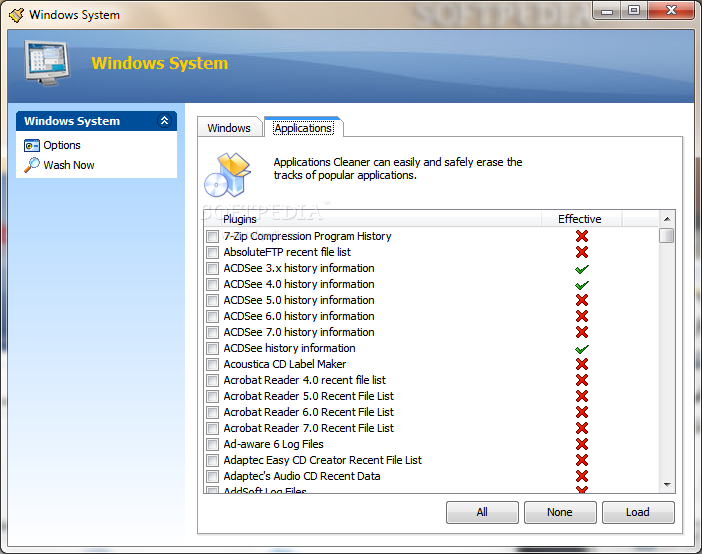
Task: Click red X status for 7-Zip Compression row
Action: pyautogui.click(x=582, y=236)
